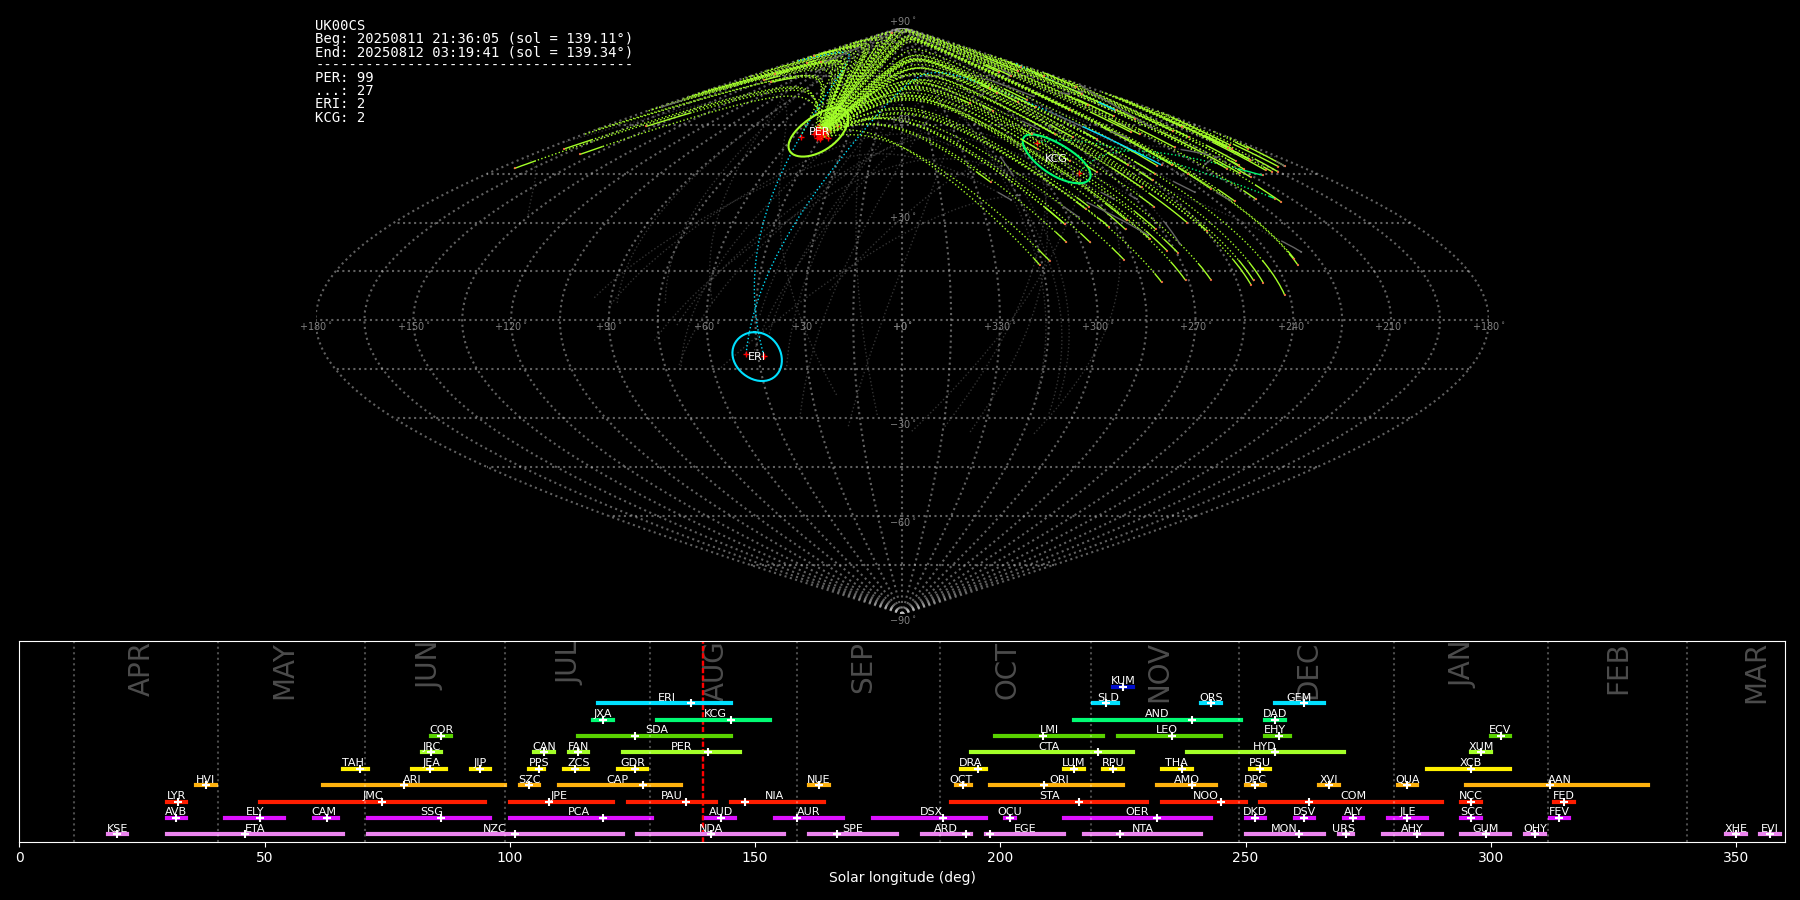Click the cyan ERI activity bar in timeline
This screenshot has width=1800, height=900.
pos(664,703)
